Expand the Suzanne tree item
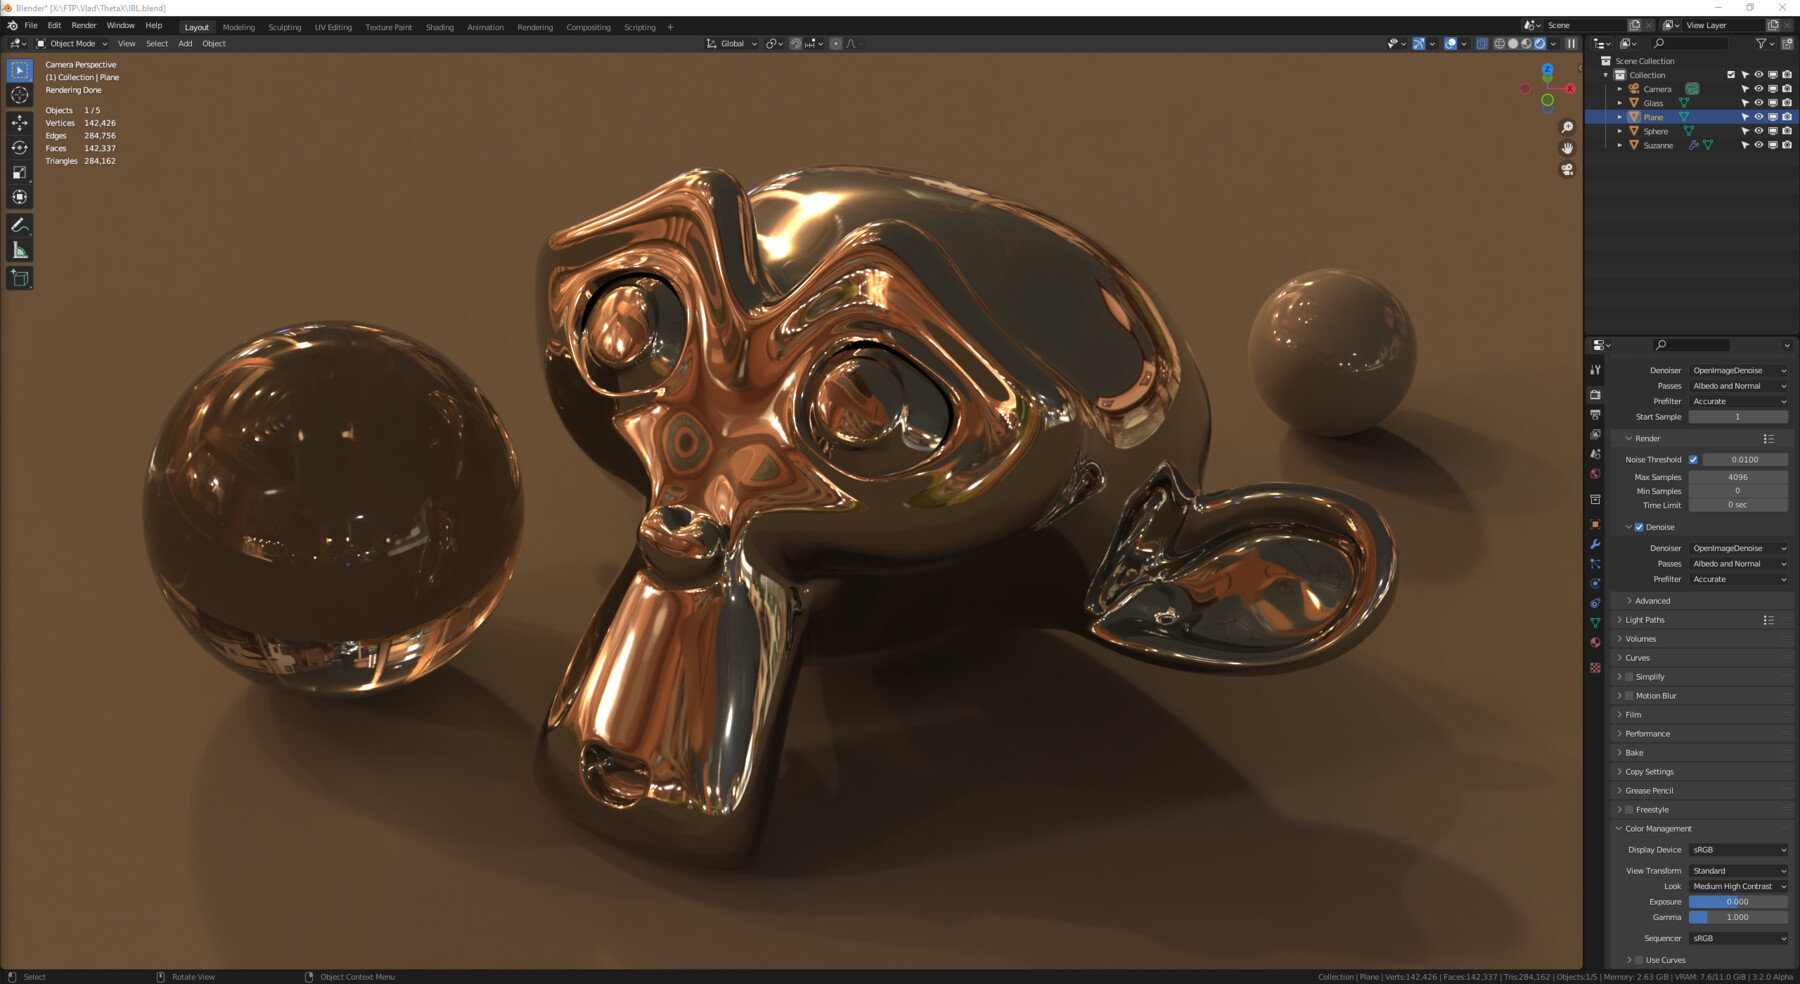The height and width of the screenshot is (984, 1800). click(x=1620, y=145)
